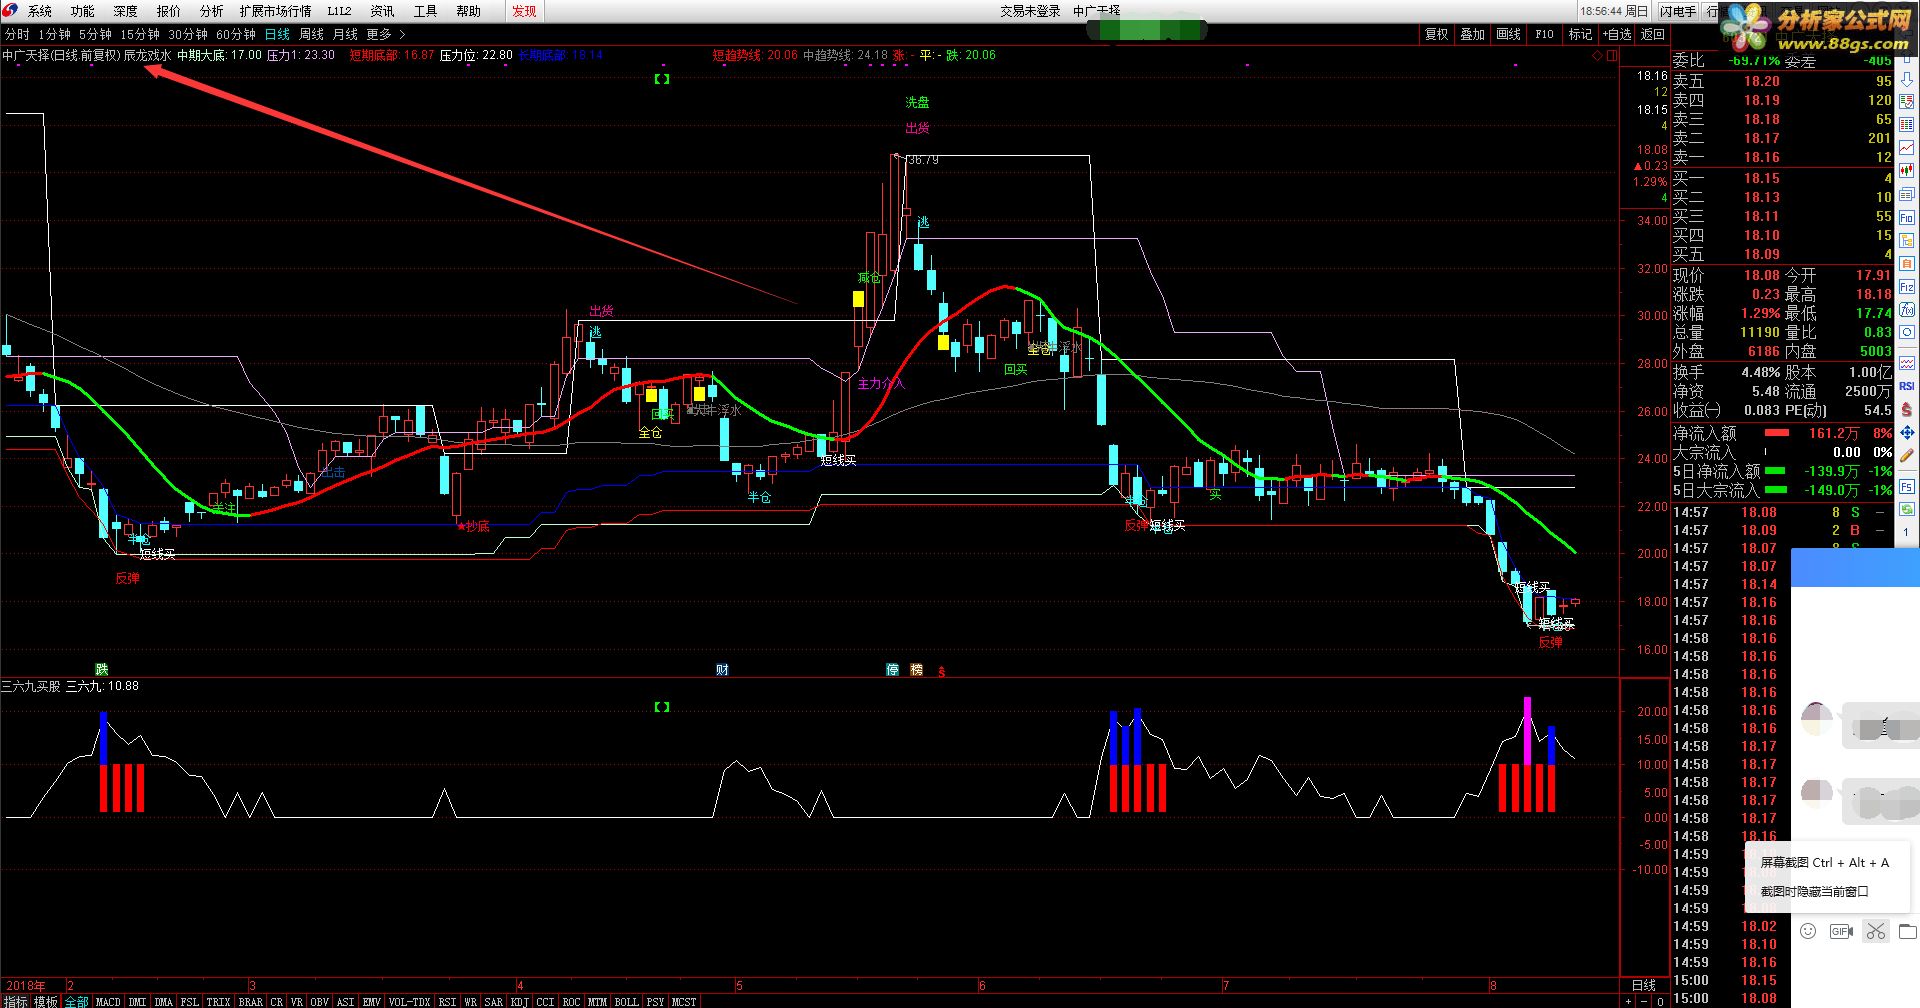This screenshot has width=1920, height=1008.
Task: Click the checklist sidebar icon
Action: click(1907, 101)
